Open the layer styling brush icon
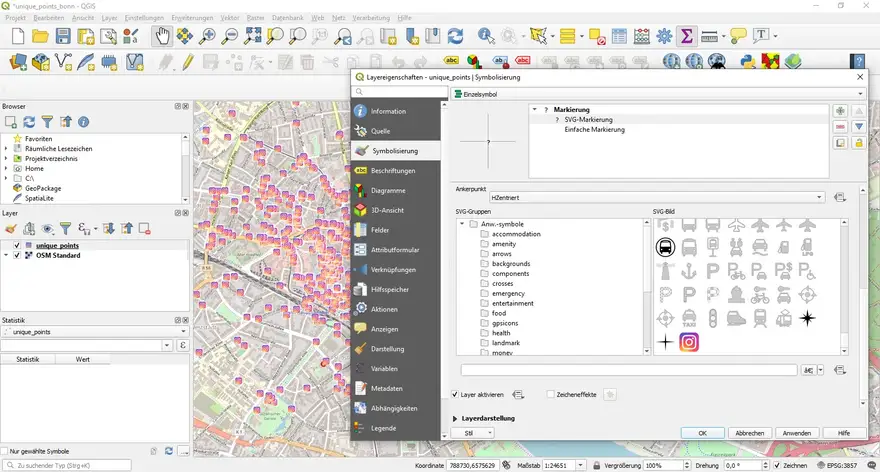Screen dimensions: 880x472 point(11,228)
